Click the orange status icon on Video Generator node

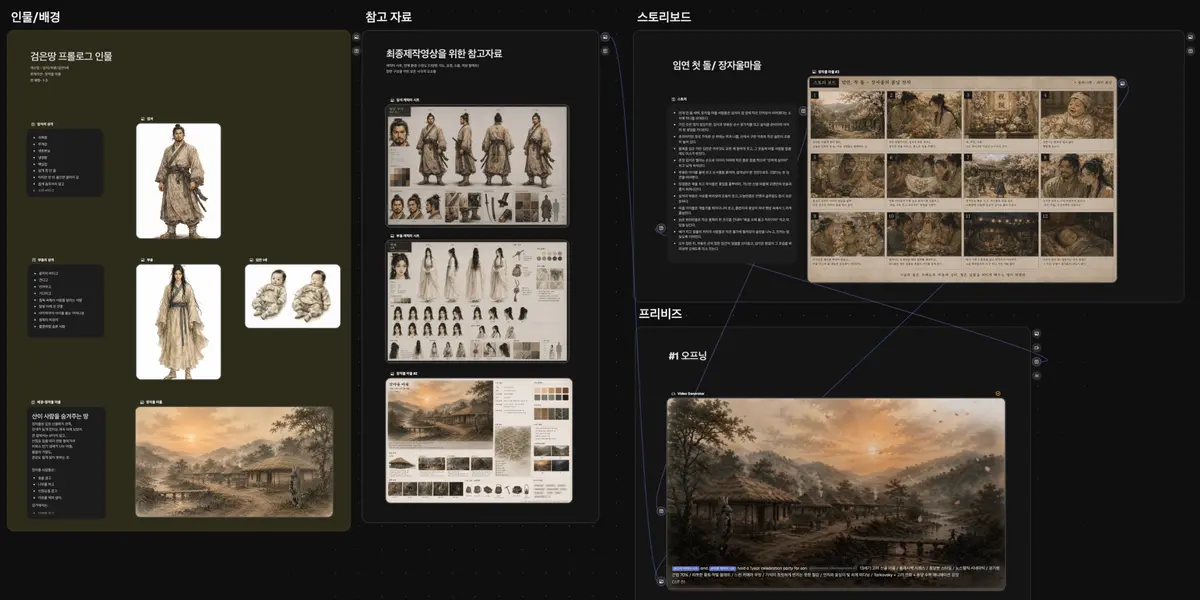997,393
